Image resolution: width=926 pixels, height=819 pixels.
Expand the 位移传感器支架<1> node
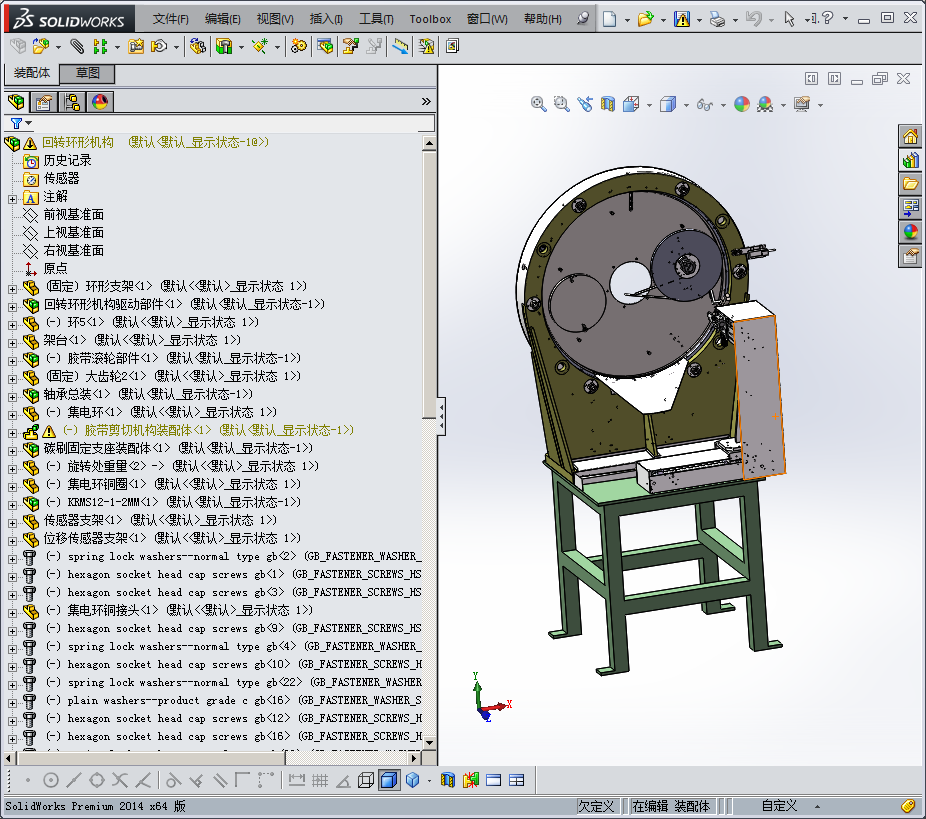pyautogui.click(x=12, y=541)
